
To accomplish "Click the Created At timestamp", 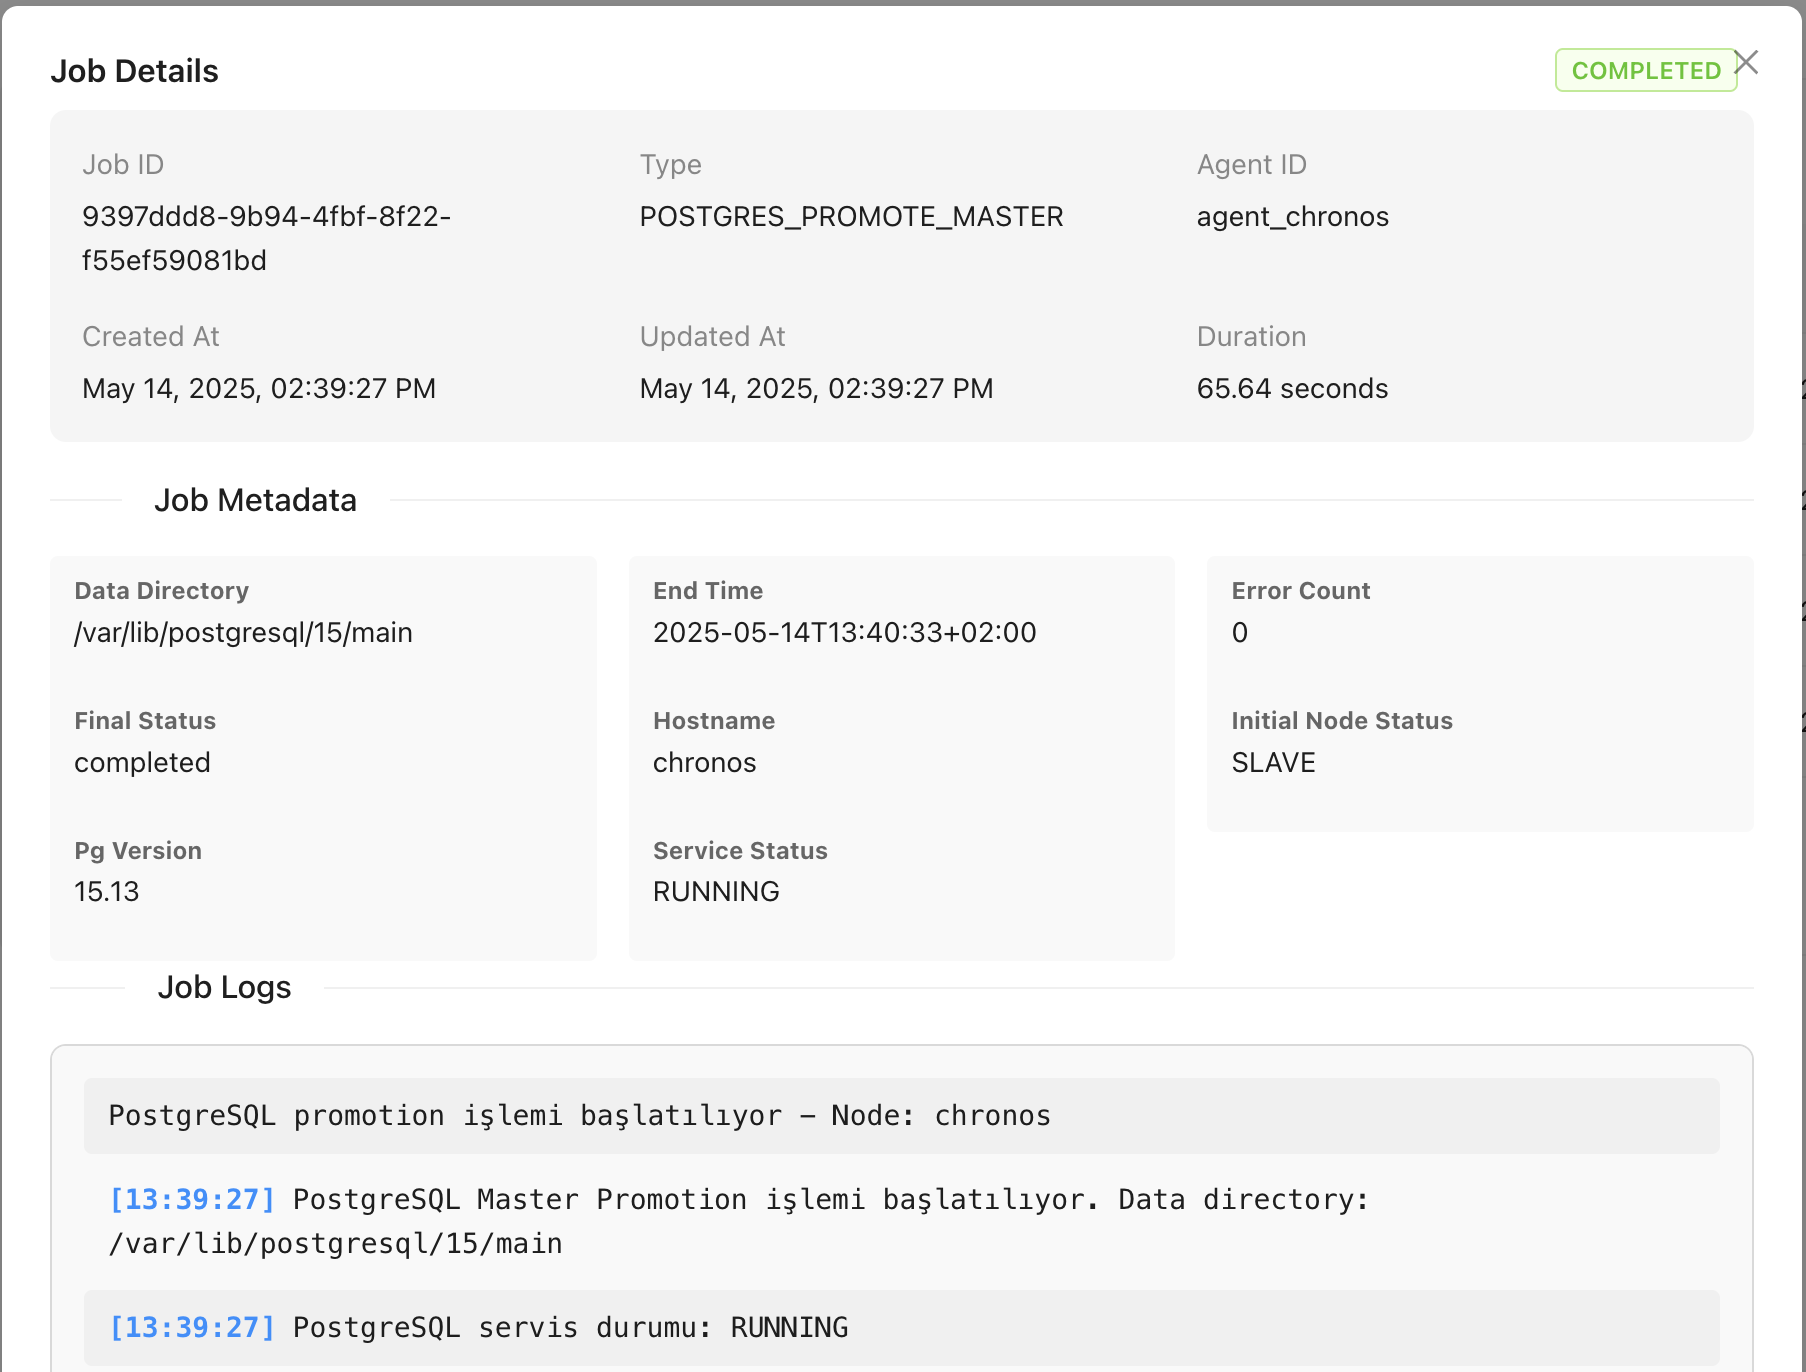I will [x=259, y=388].
